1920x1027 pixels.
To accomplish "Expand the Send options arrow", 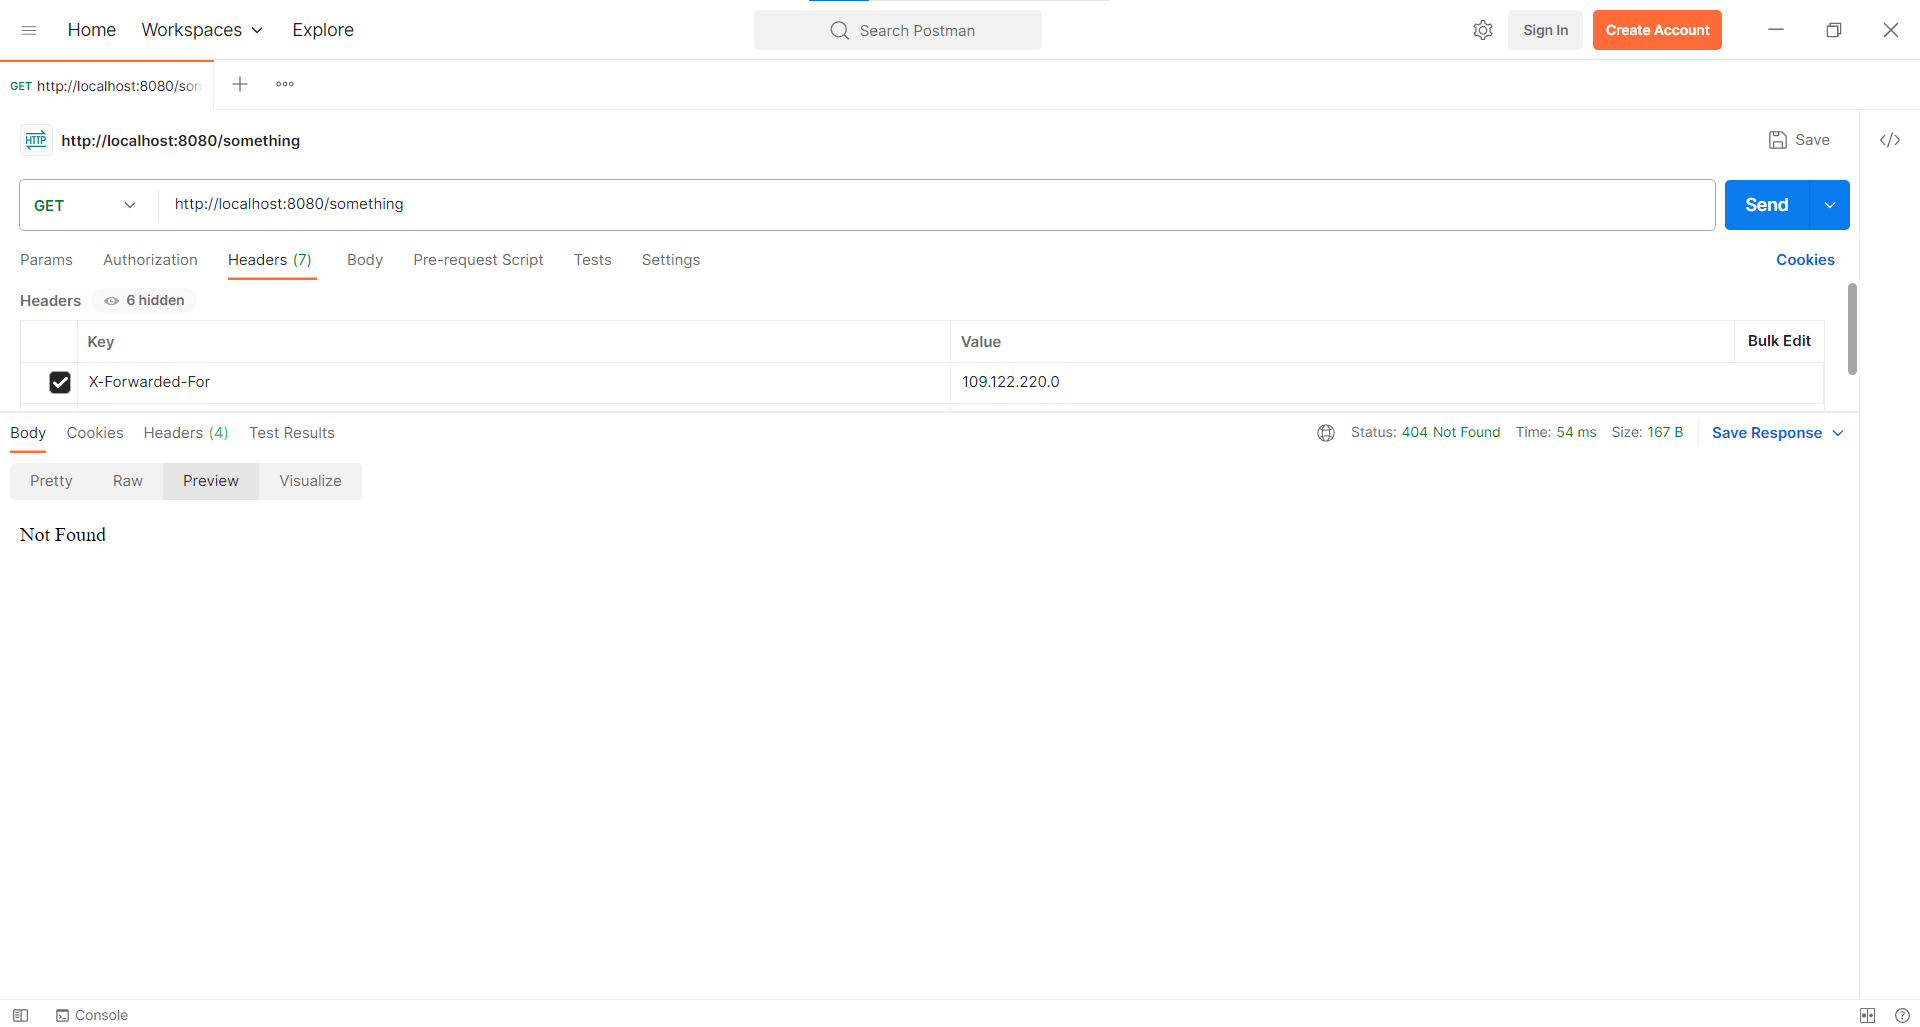I will tap(1830, 205).
